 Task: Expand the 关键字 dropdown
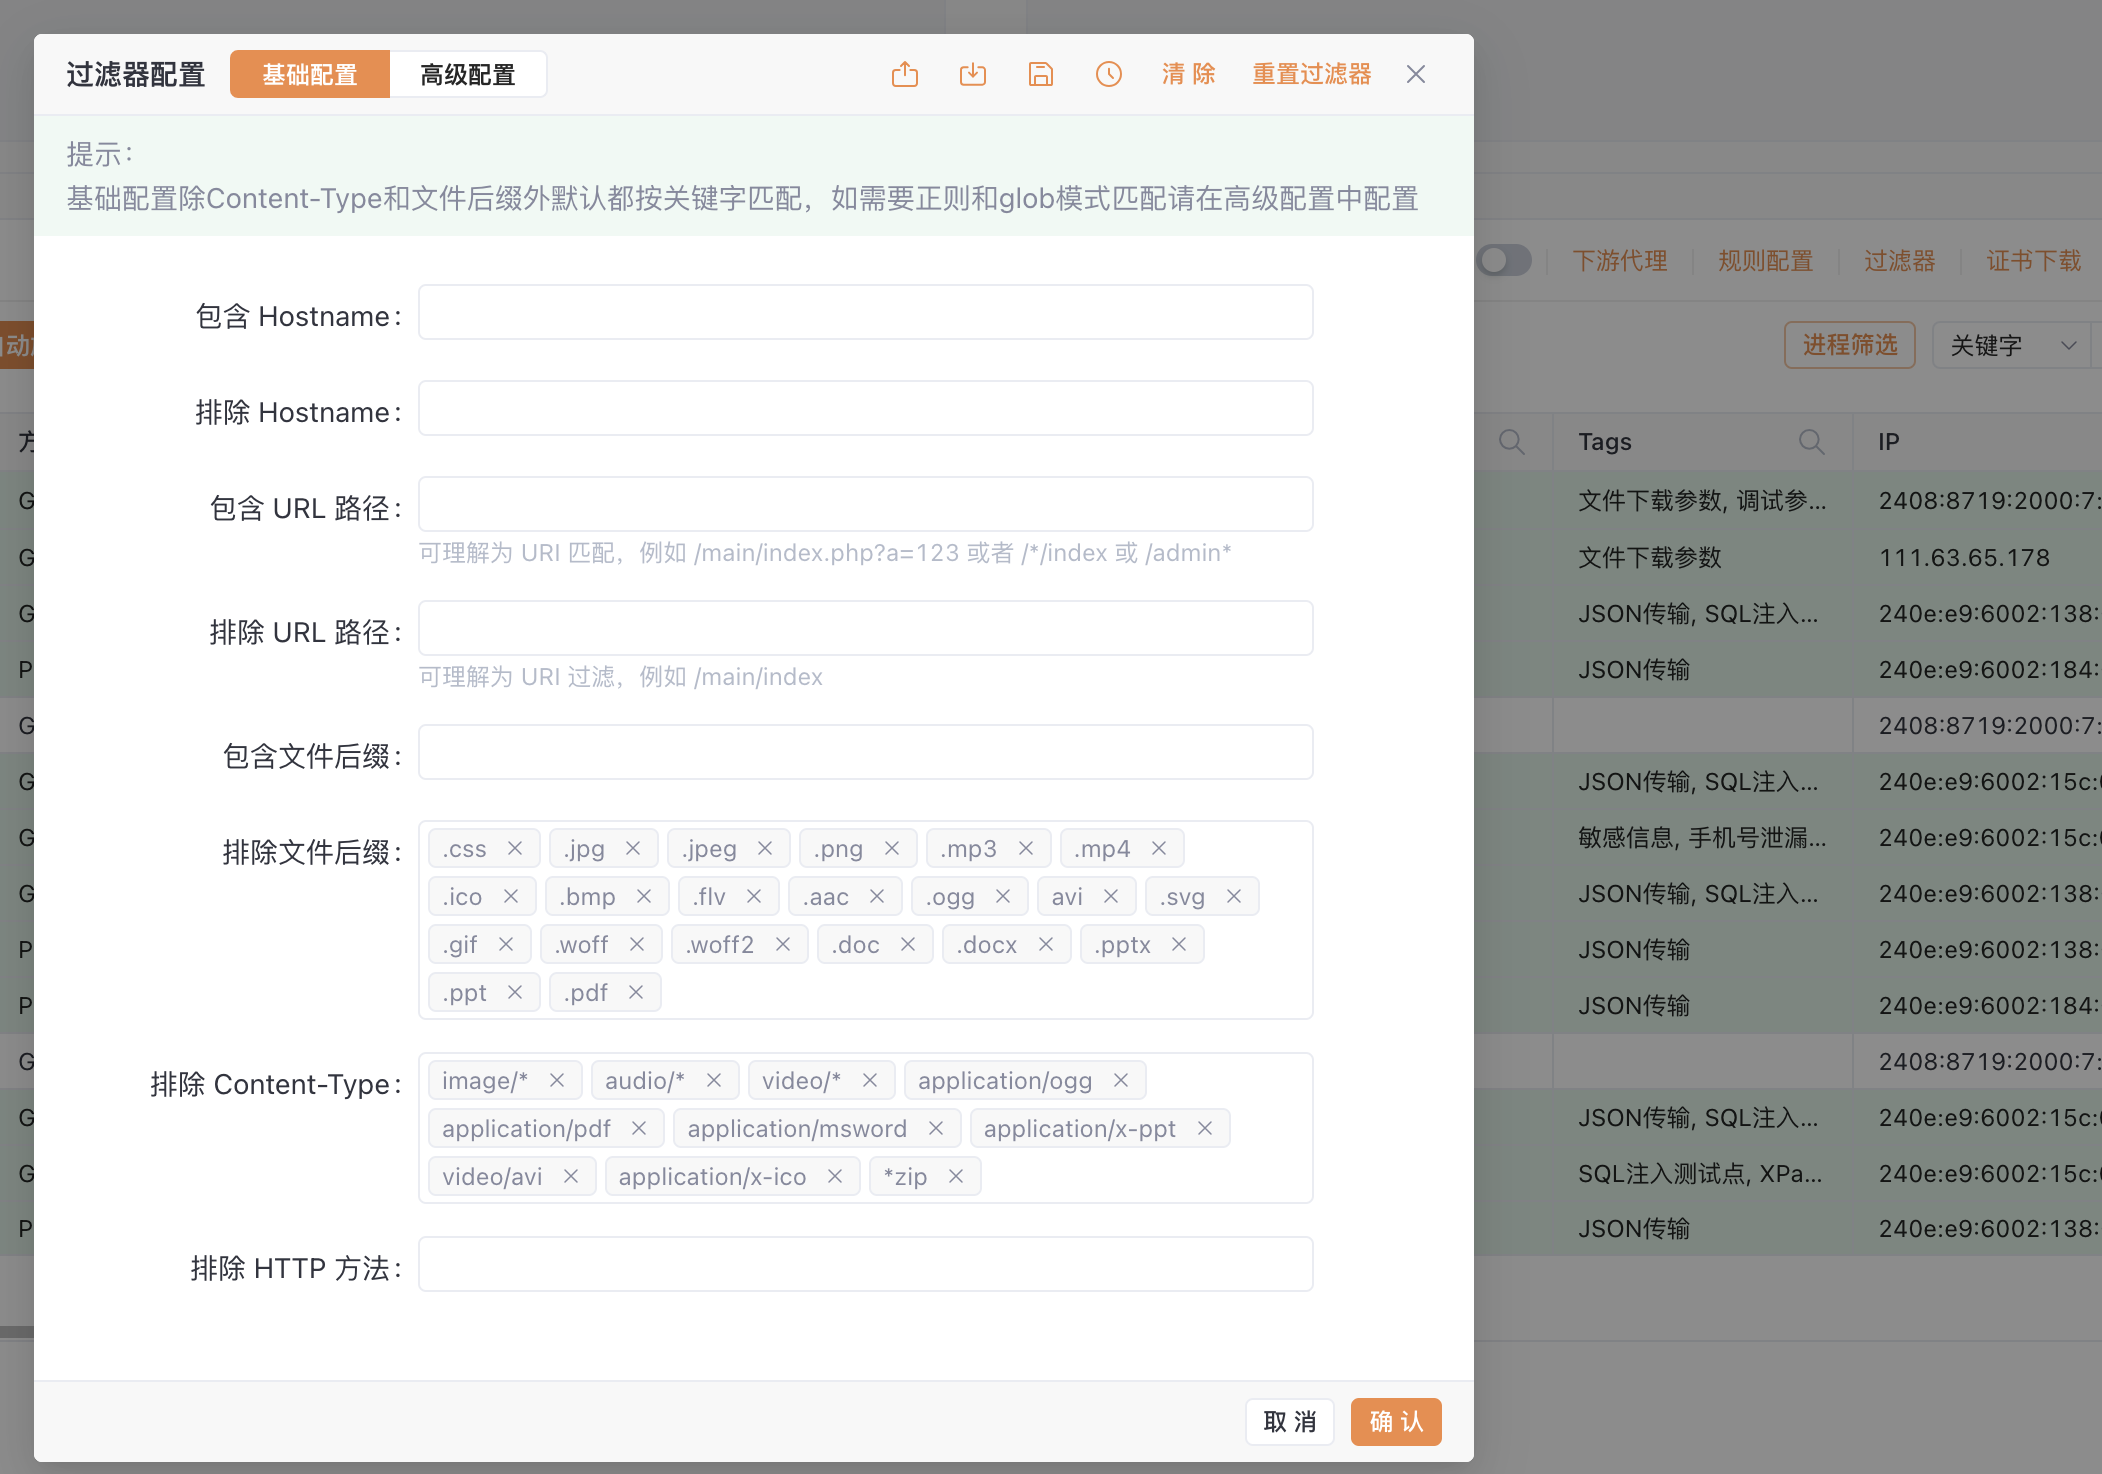point(2010,345)
